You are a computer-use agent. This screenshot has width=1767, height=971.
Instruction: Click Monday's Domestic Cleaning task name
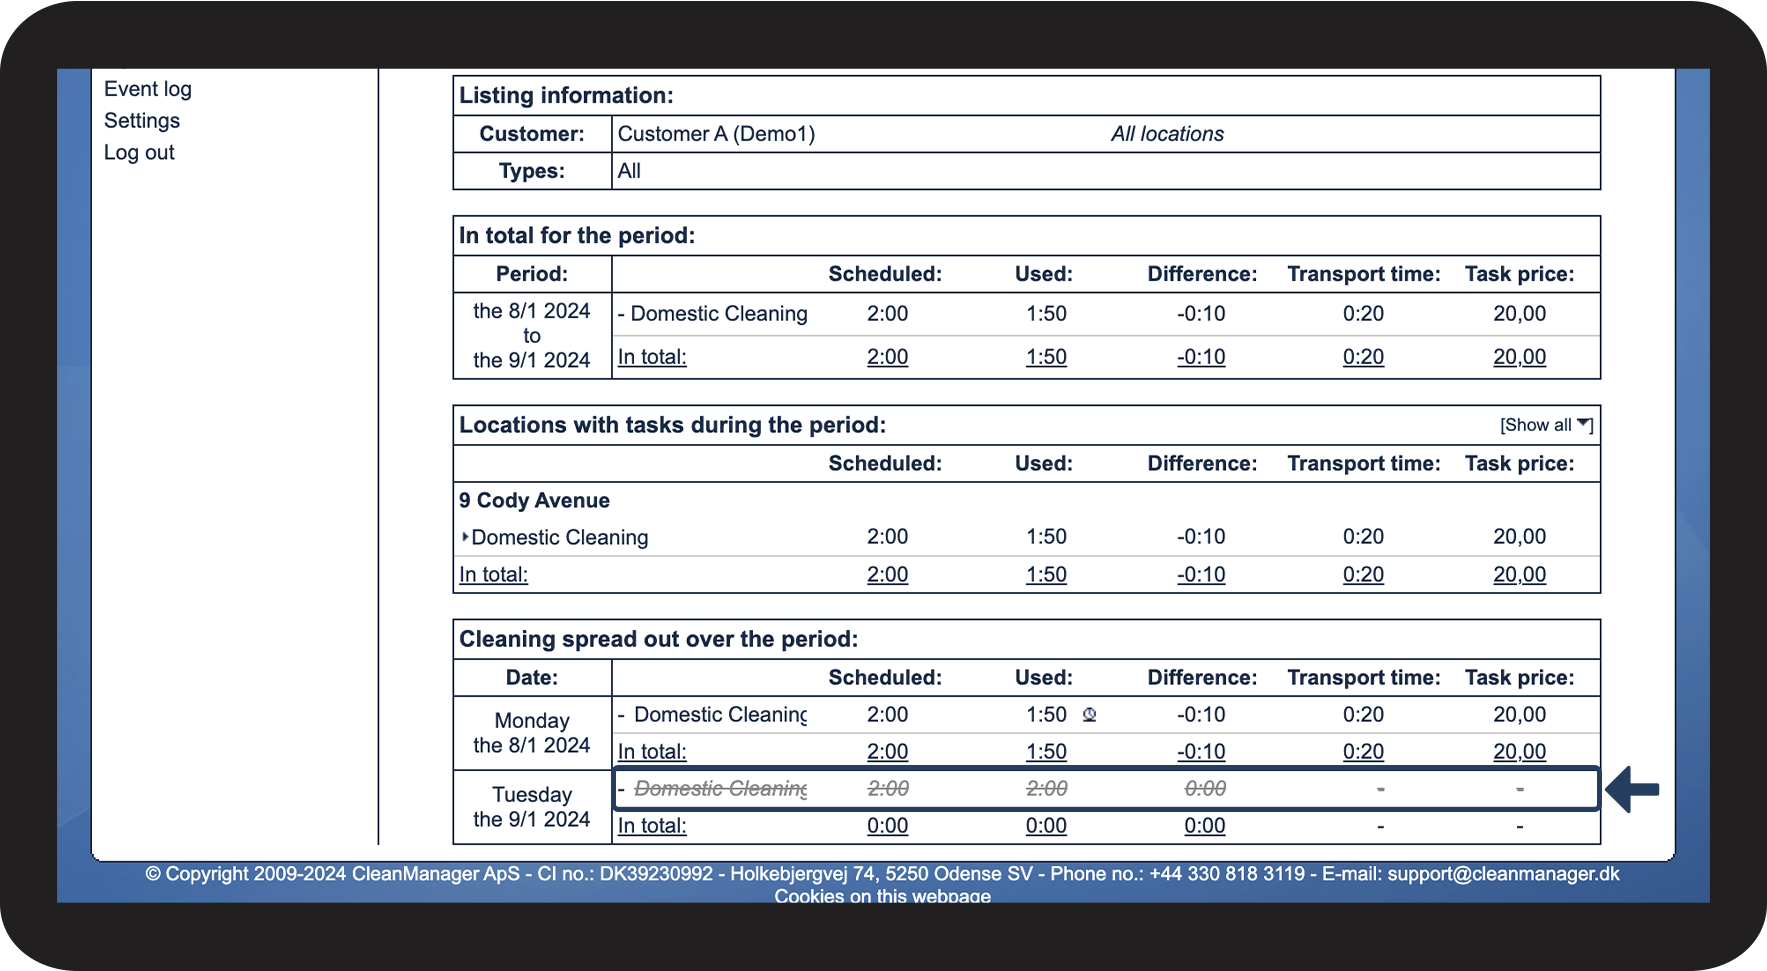[x=720, y=715]
